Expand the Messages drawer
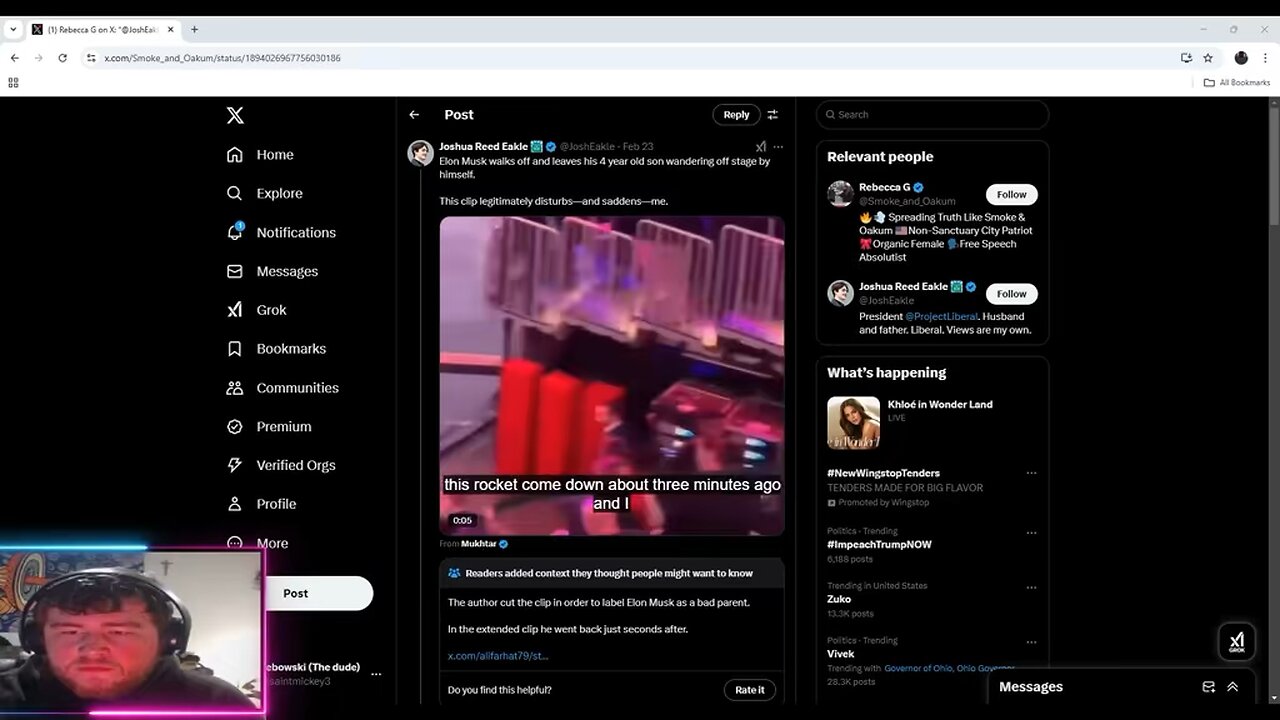 click(x=1232, y=687)
